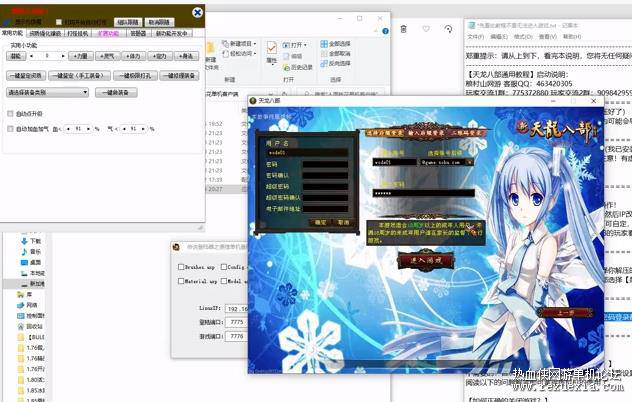Open the @game.sohu.com domain dropdown
This screenshot has height=402, width=632.
[x=469, y=162]
